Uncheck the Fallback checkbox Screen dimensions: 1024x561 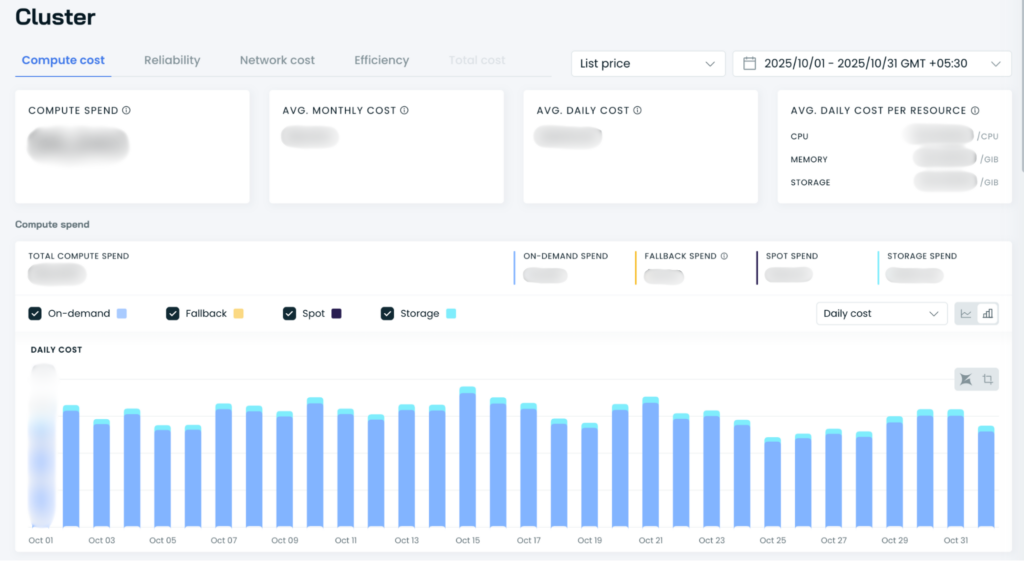tap(172, 313)
